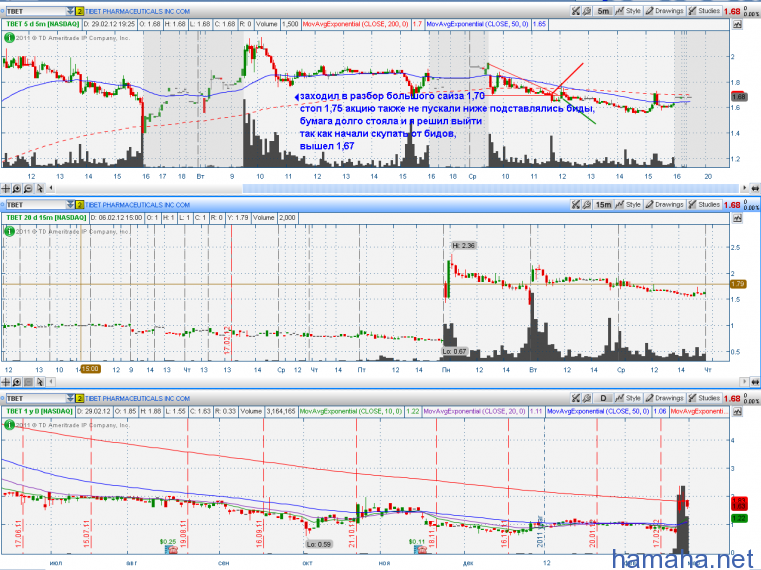Expand 5m chart with double-arrow icon
Screen dimensions: 761x570
[755, 188]
